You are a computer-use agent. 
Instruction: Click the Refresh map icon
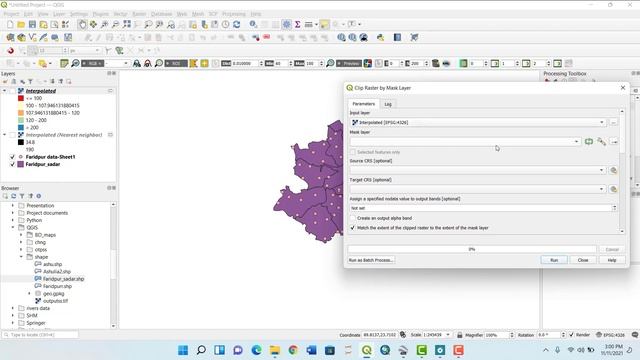click(237, 24)
